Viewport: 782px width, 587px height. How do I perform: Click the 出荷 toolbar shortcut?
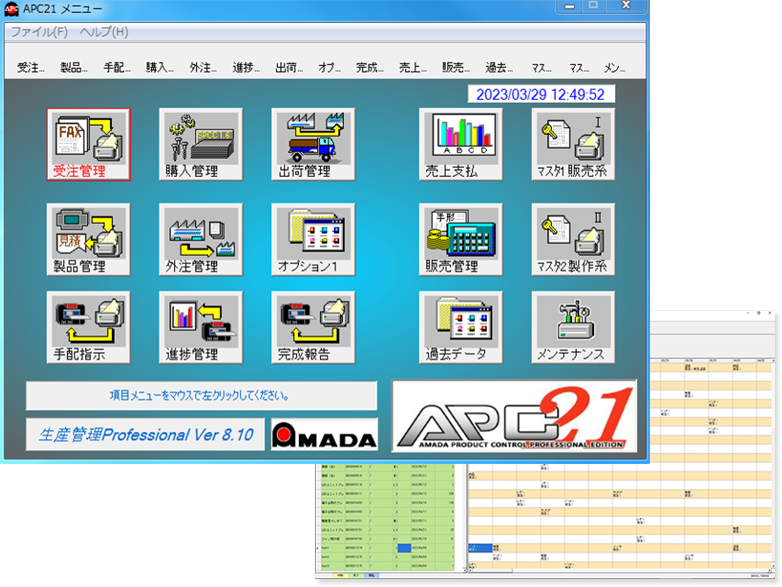pos(289,68)
